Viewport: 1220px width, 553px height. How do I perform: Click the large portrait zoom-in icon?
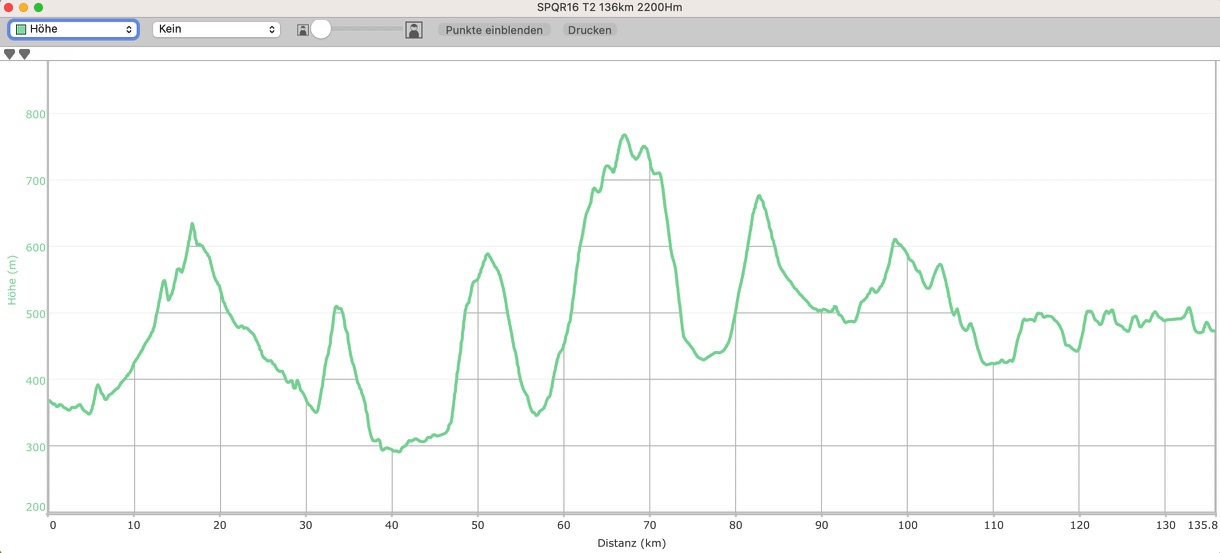[414, 30]
